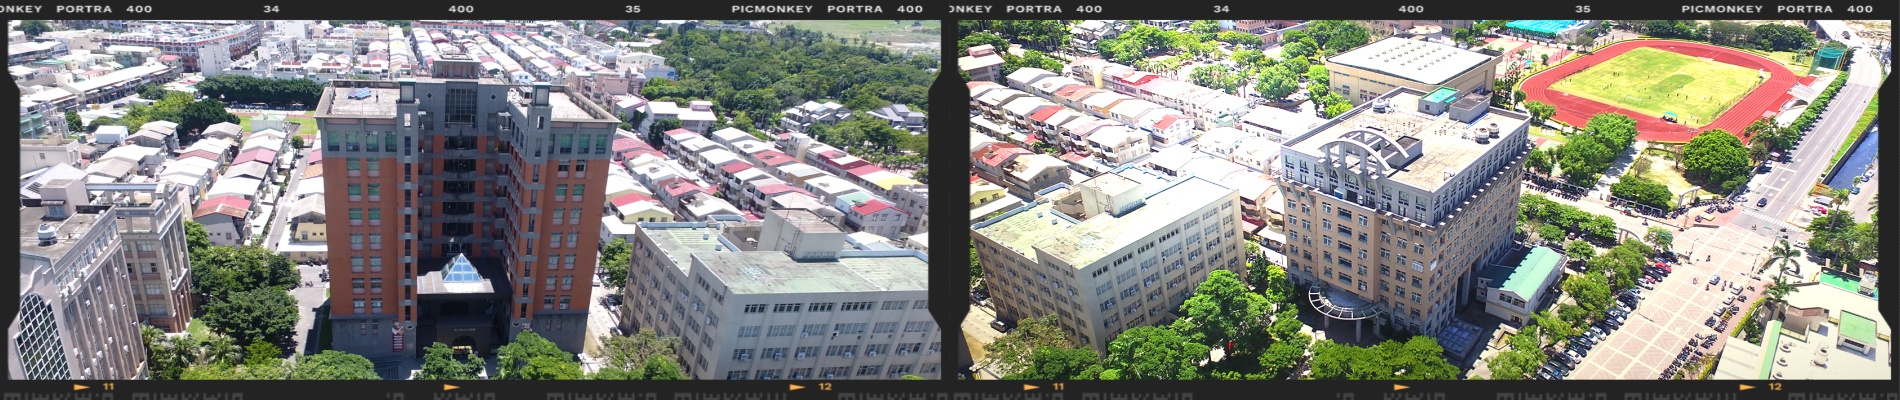1900x400 pixels.
Task: Click frame number 35 above the stadium photo
Action: tap(1582, 9)
